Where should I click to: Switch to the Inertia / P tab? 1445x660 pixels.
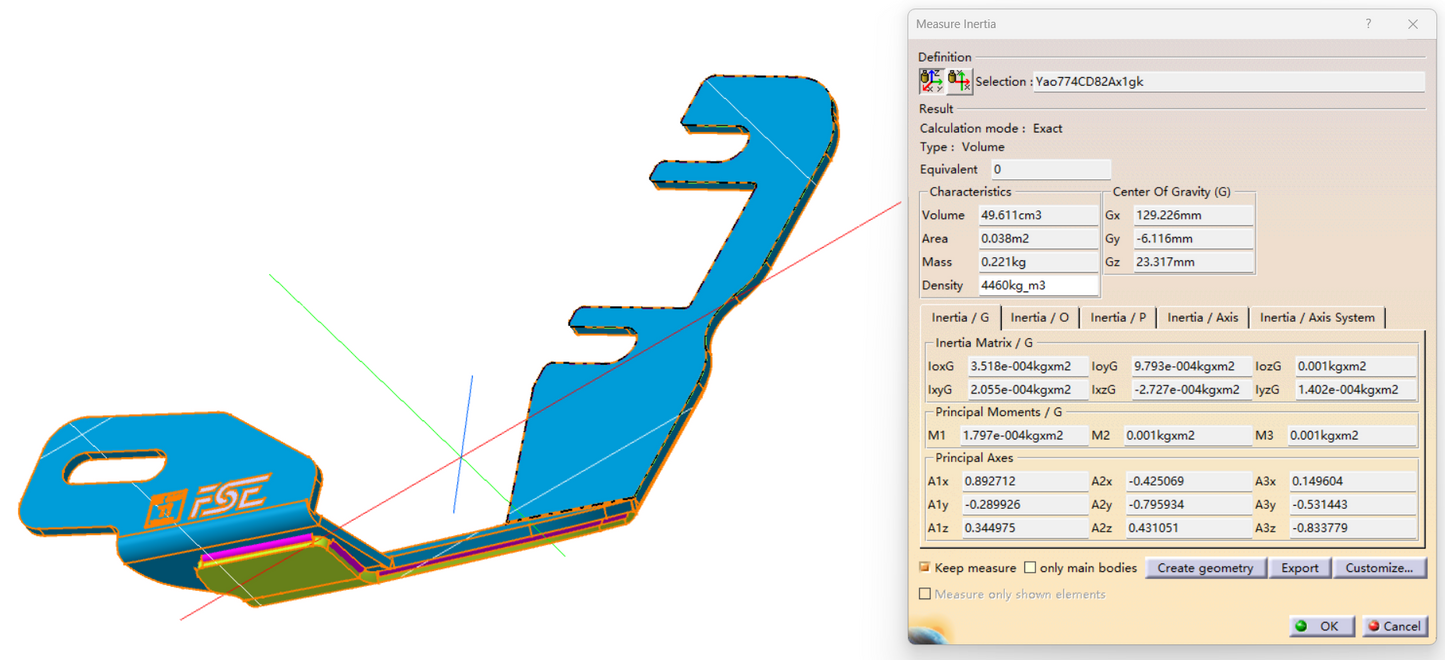pyautogui.click(x=1118, y=317)
